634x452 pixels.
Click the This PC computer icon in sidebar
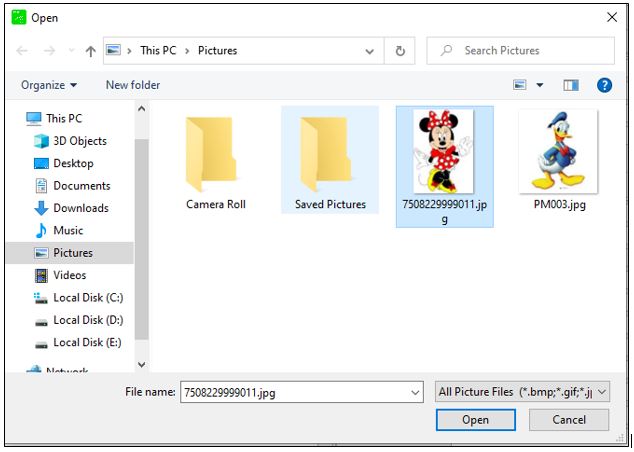click(x=34, y=118)
